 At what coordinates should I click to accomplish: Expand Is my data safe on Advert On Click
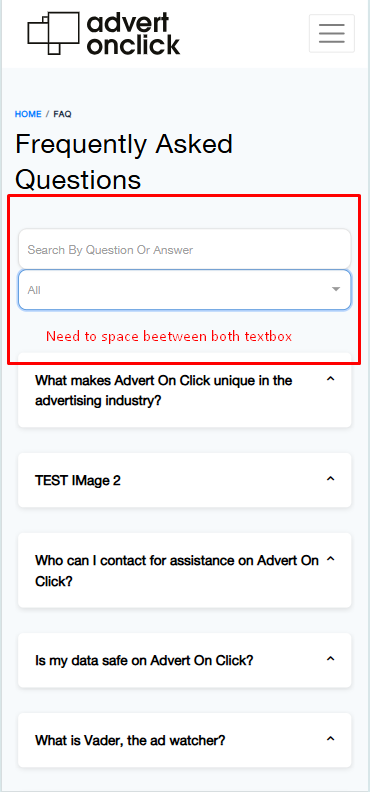coord(185,660)
